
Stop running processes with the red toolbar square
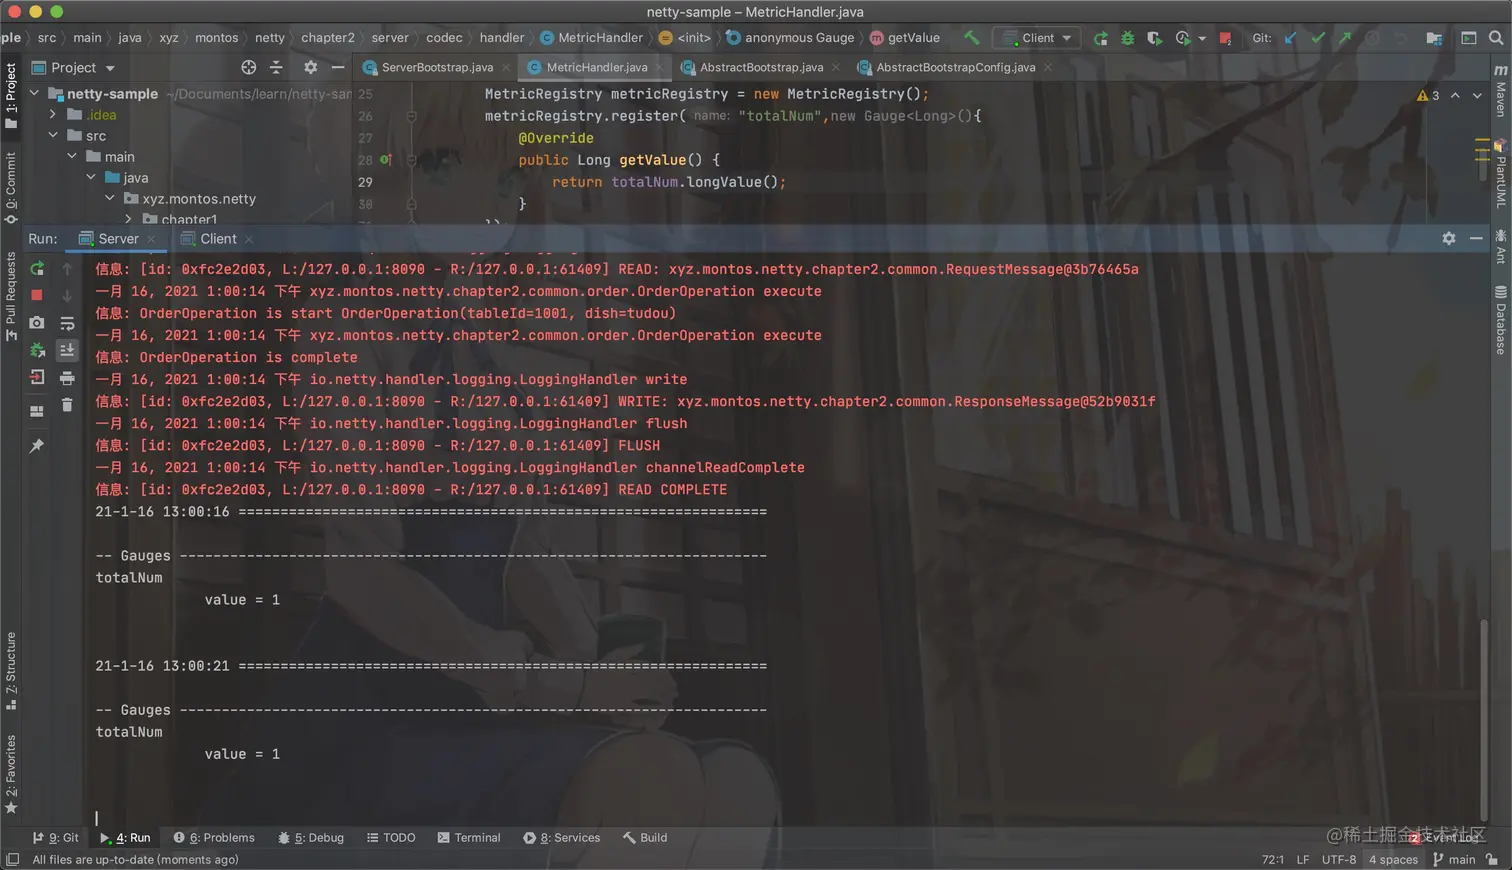point(1225,38)
